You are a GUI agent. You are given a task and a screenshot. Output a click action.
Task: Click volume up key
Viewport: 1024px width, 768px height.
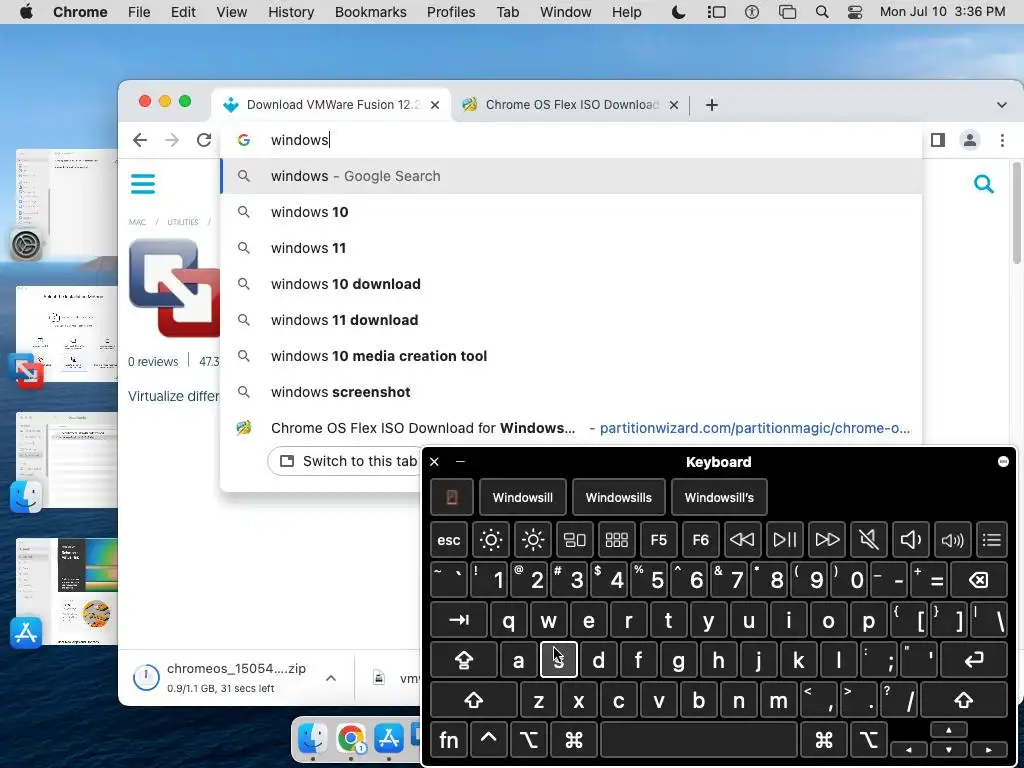tap(952, 540)
